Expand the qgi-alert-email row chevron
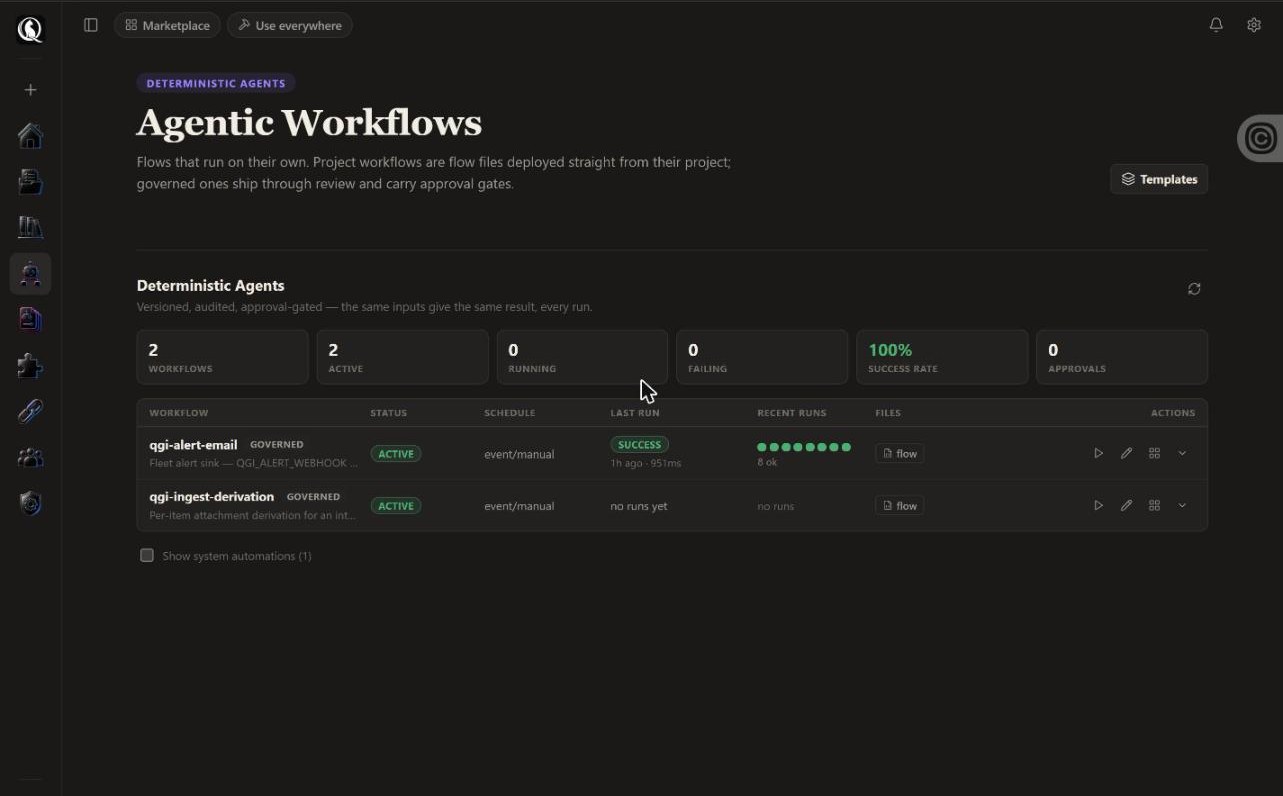The height and width of the screenshot is (796, 1283). point(1182,453)
